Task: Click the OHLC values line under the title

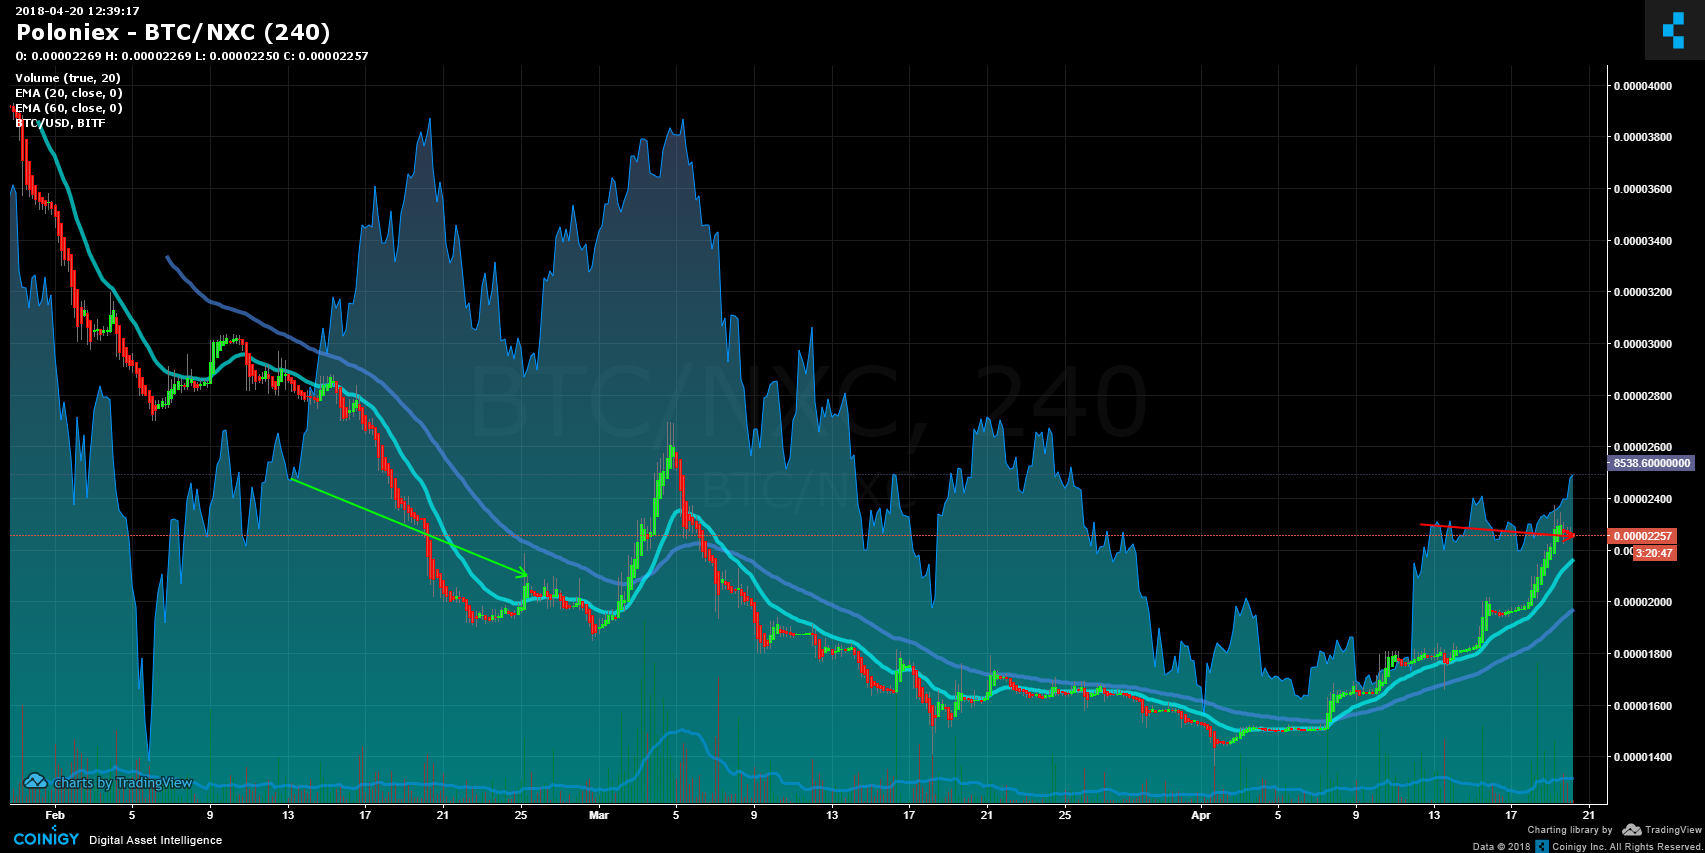Action: 192,56
